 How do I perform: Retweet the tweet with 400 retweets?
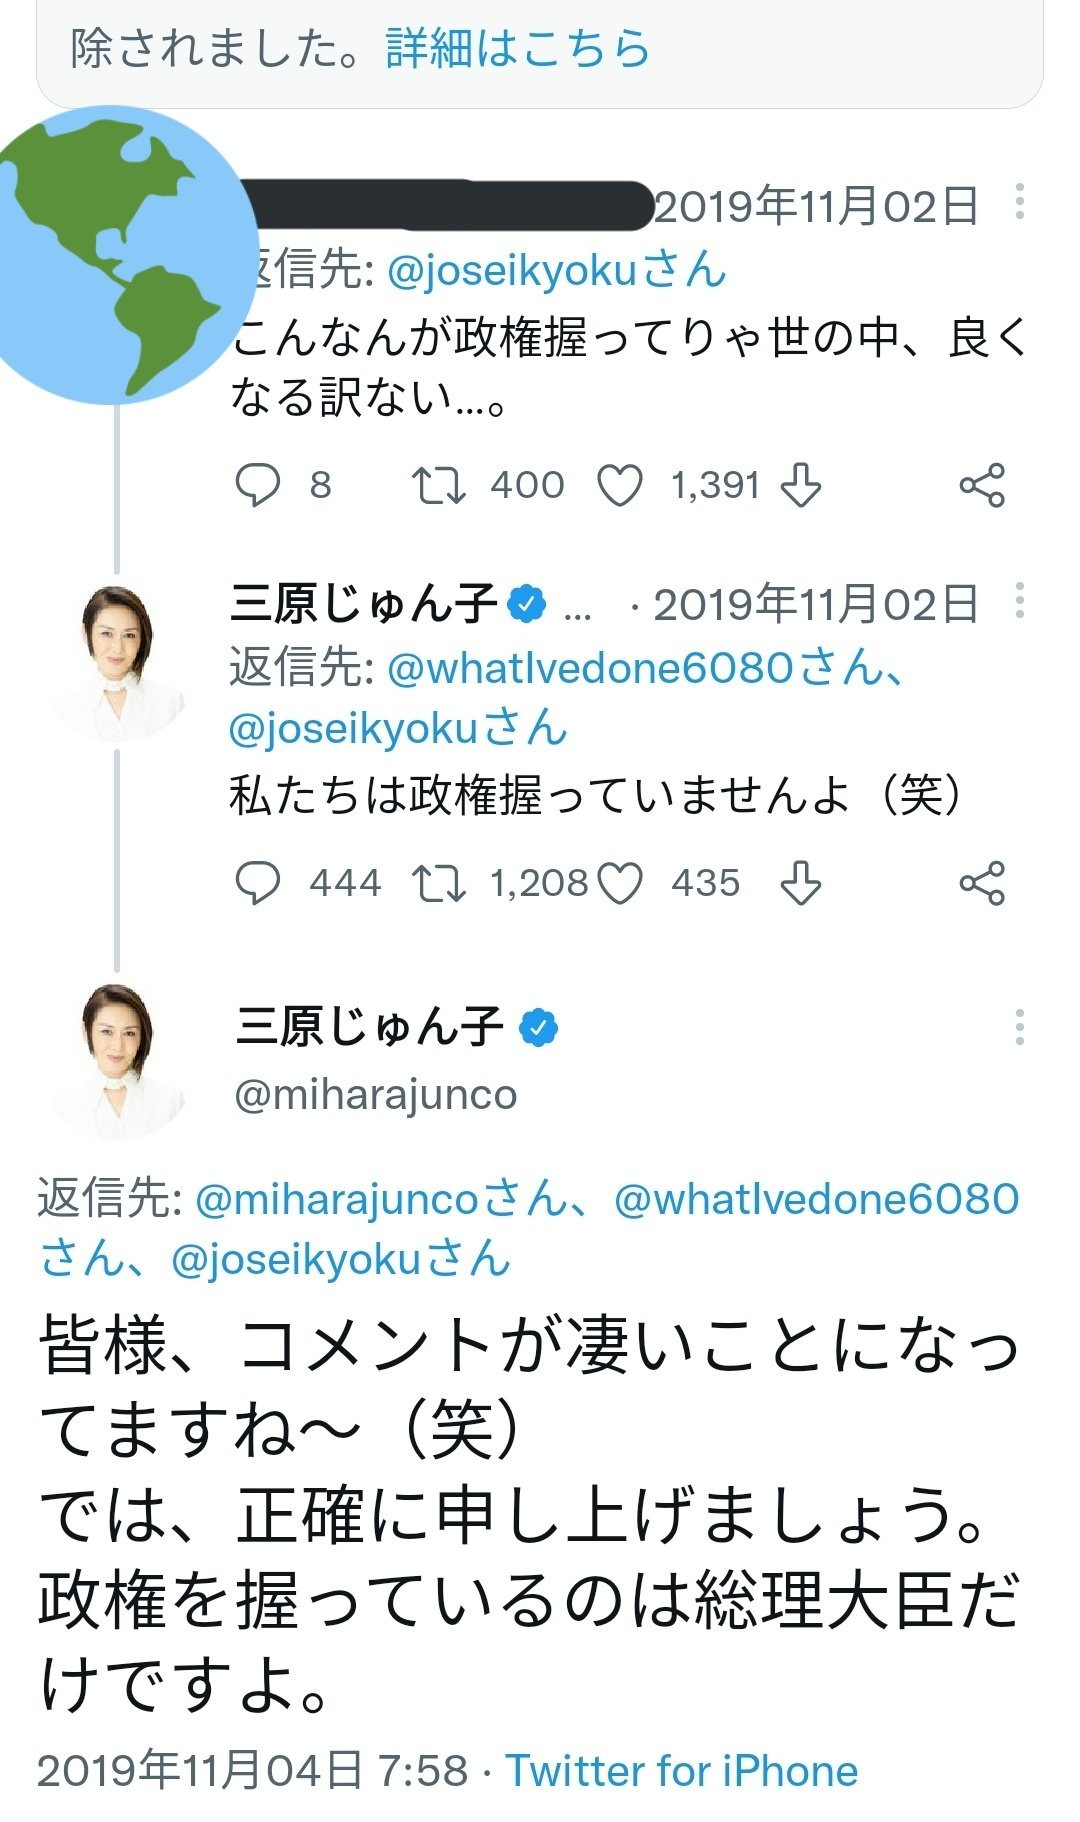[438, 486]
